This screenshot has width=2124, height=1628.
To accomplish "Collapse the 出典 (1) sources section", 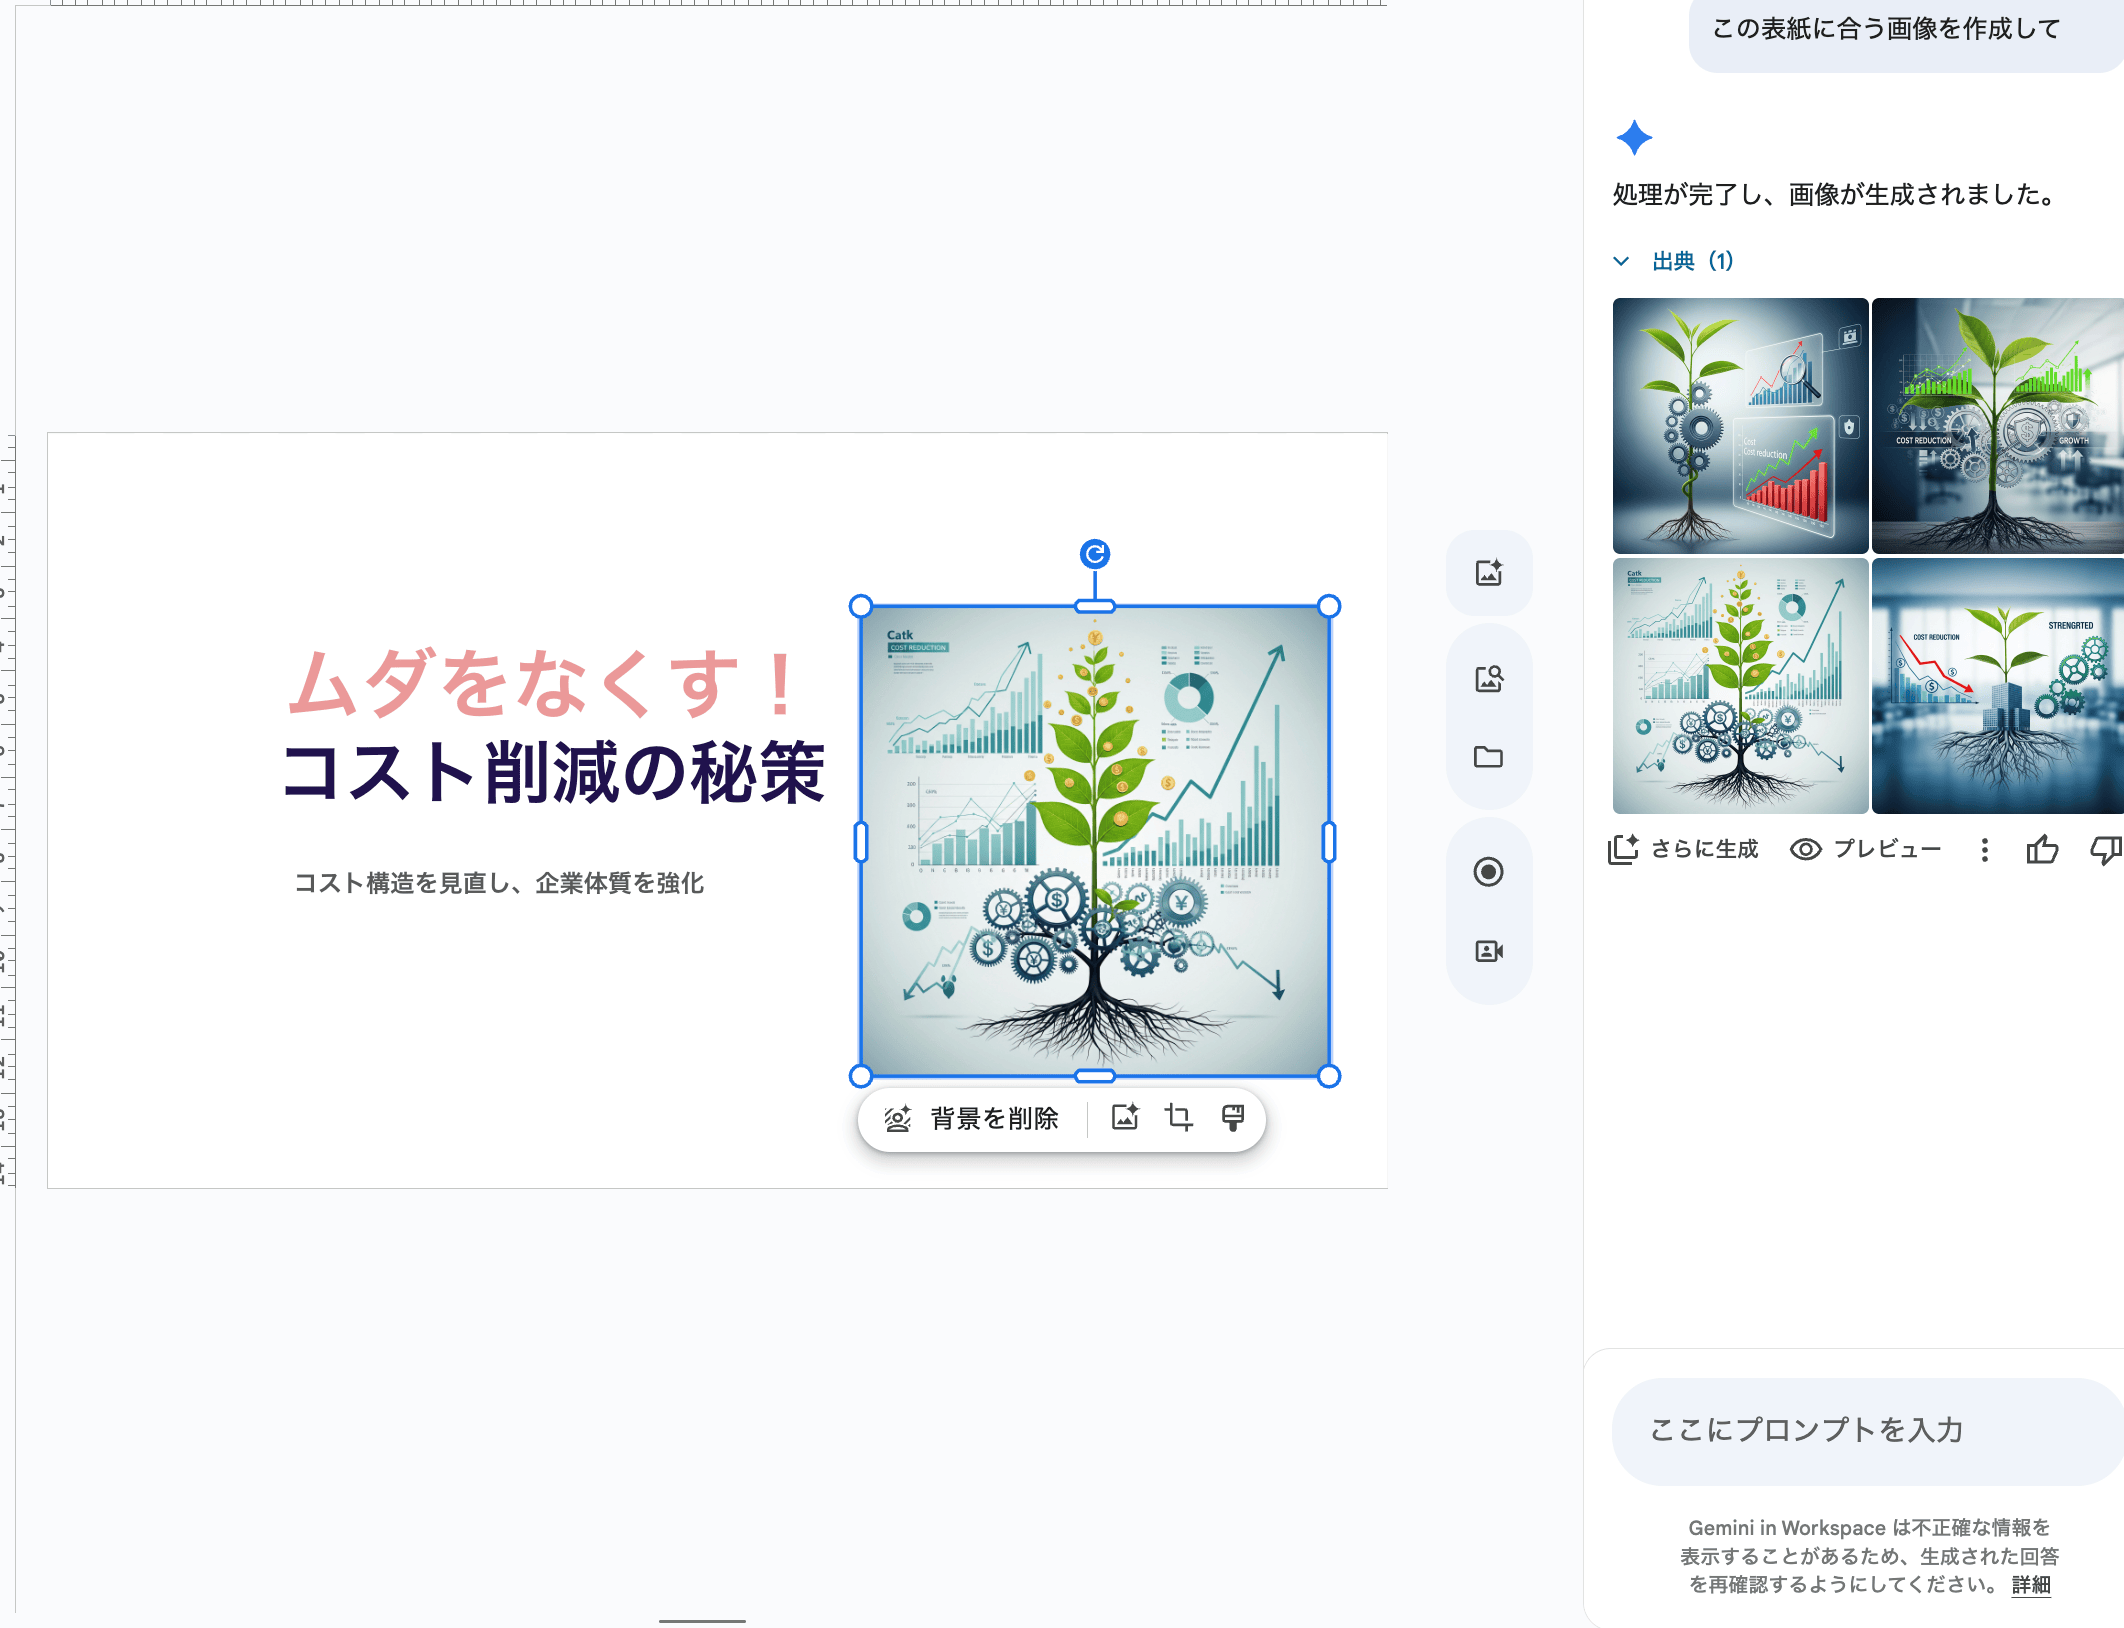I will click(1622, 261).
